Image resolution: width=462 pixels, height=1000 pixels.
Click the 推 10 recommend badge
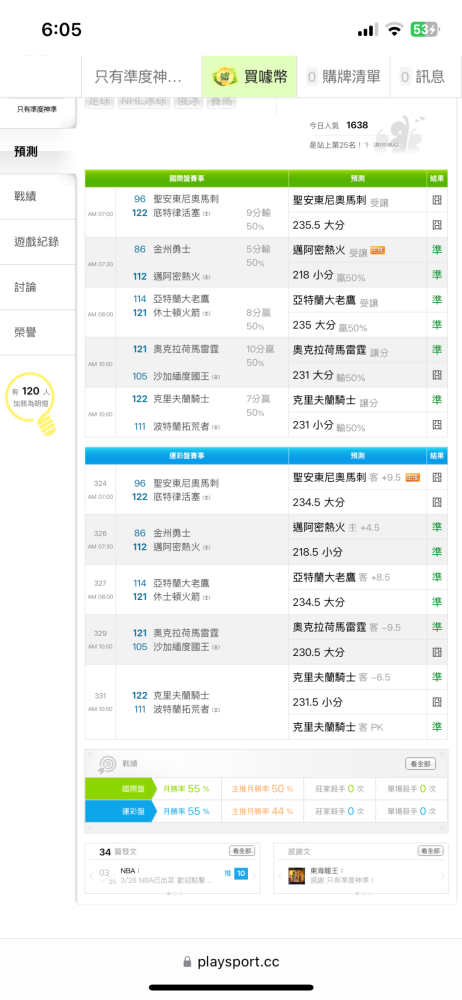tap(235, 873)
